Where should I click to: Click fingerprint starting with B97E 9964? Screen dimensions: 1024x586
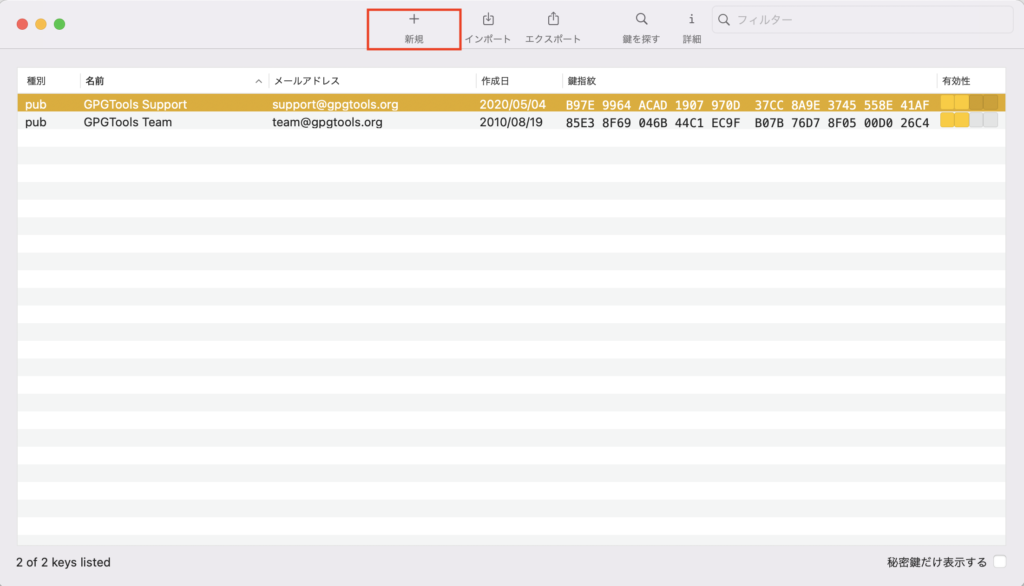pos(747,105)
